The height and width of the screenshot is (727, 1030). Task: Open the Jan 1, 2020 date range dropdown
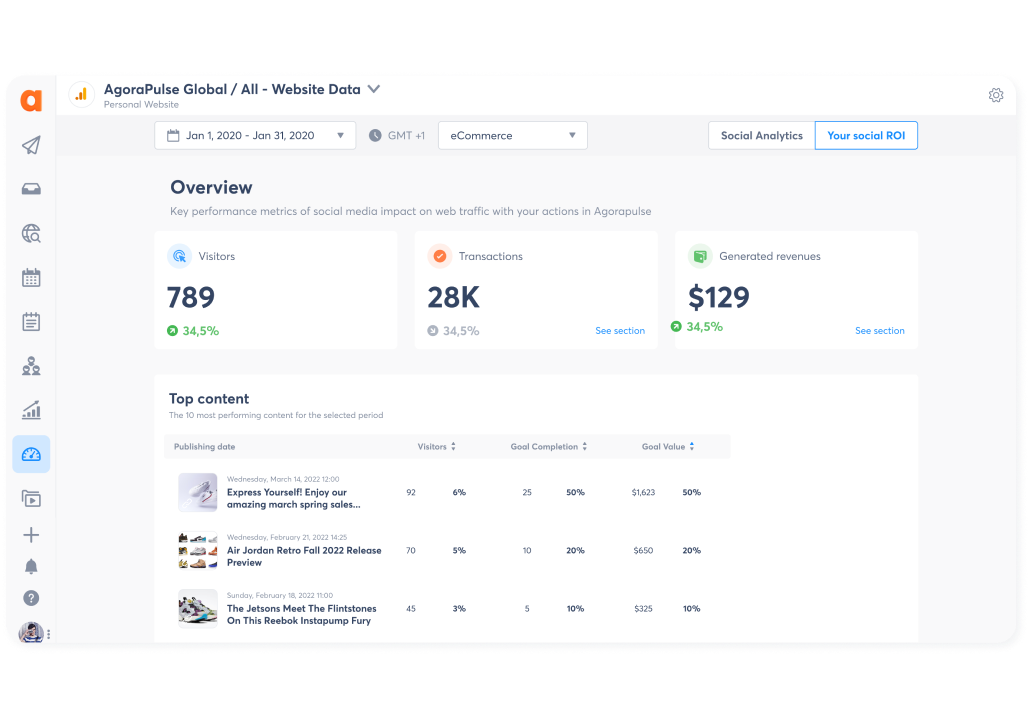(255, 136)
